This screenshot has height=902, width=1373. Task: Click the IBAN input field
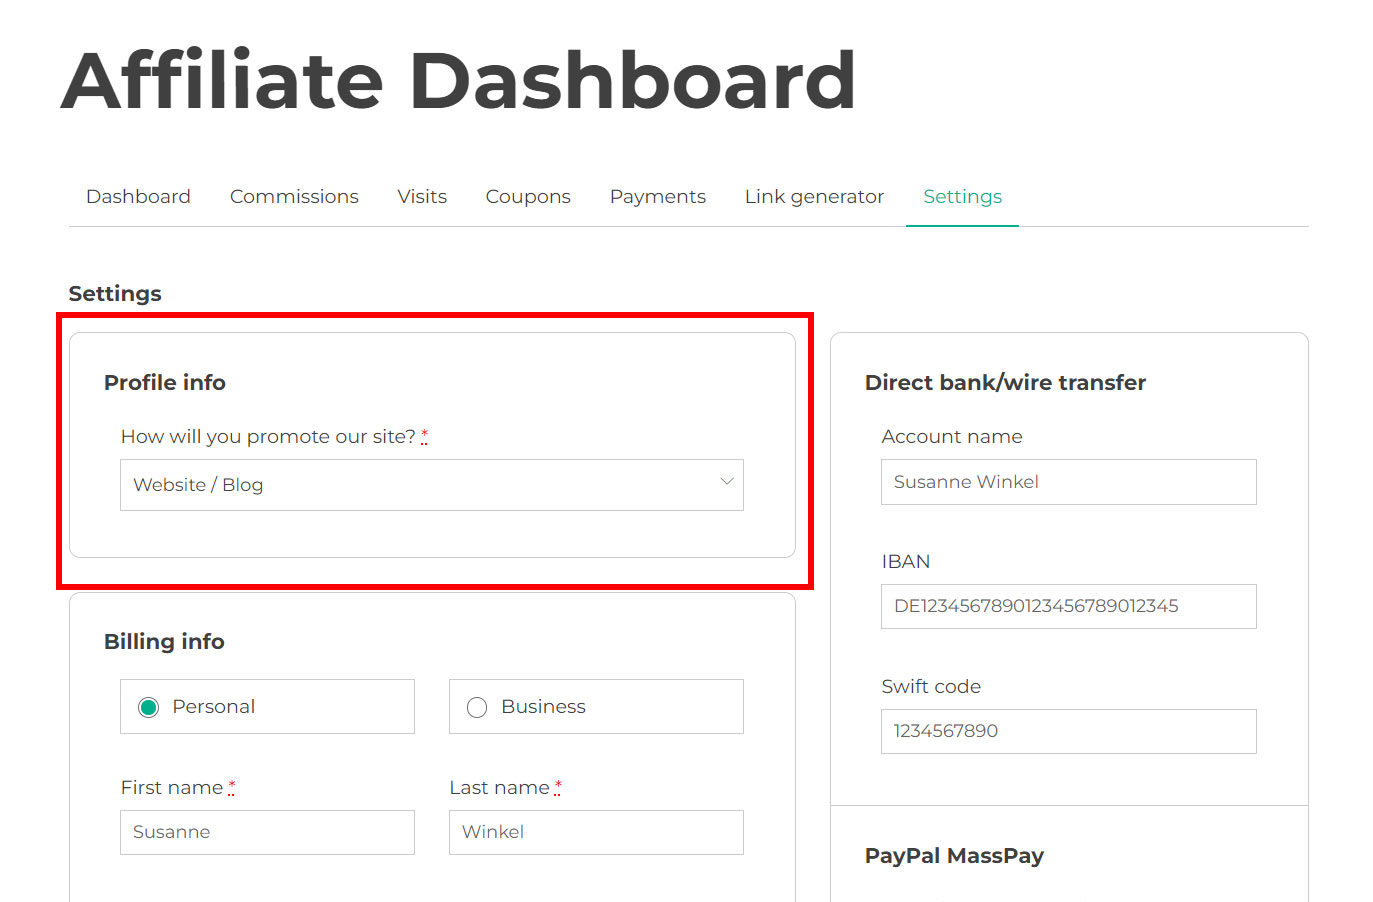(1068, 606)
